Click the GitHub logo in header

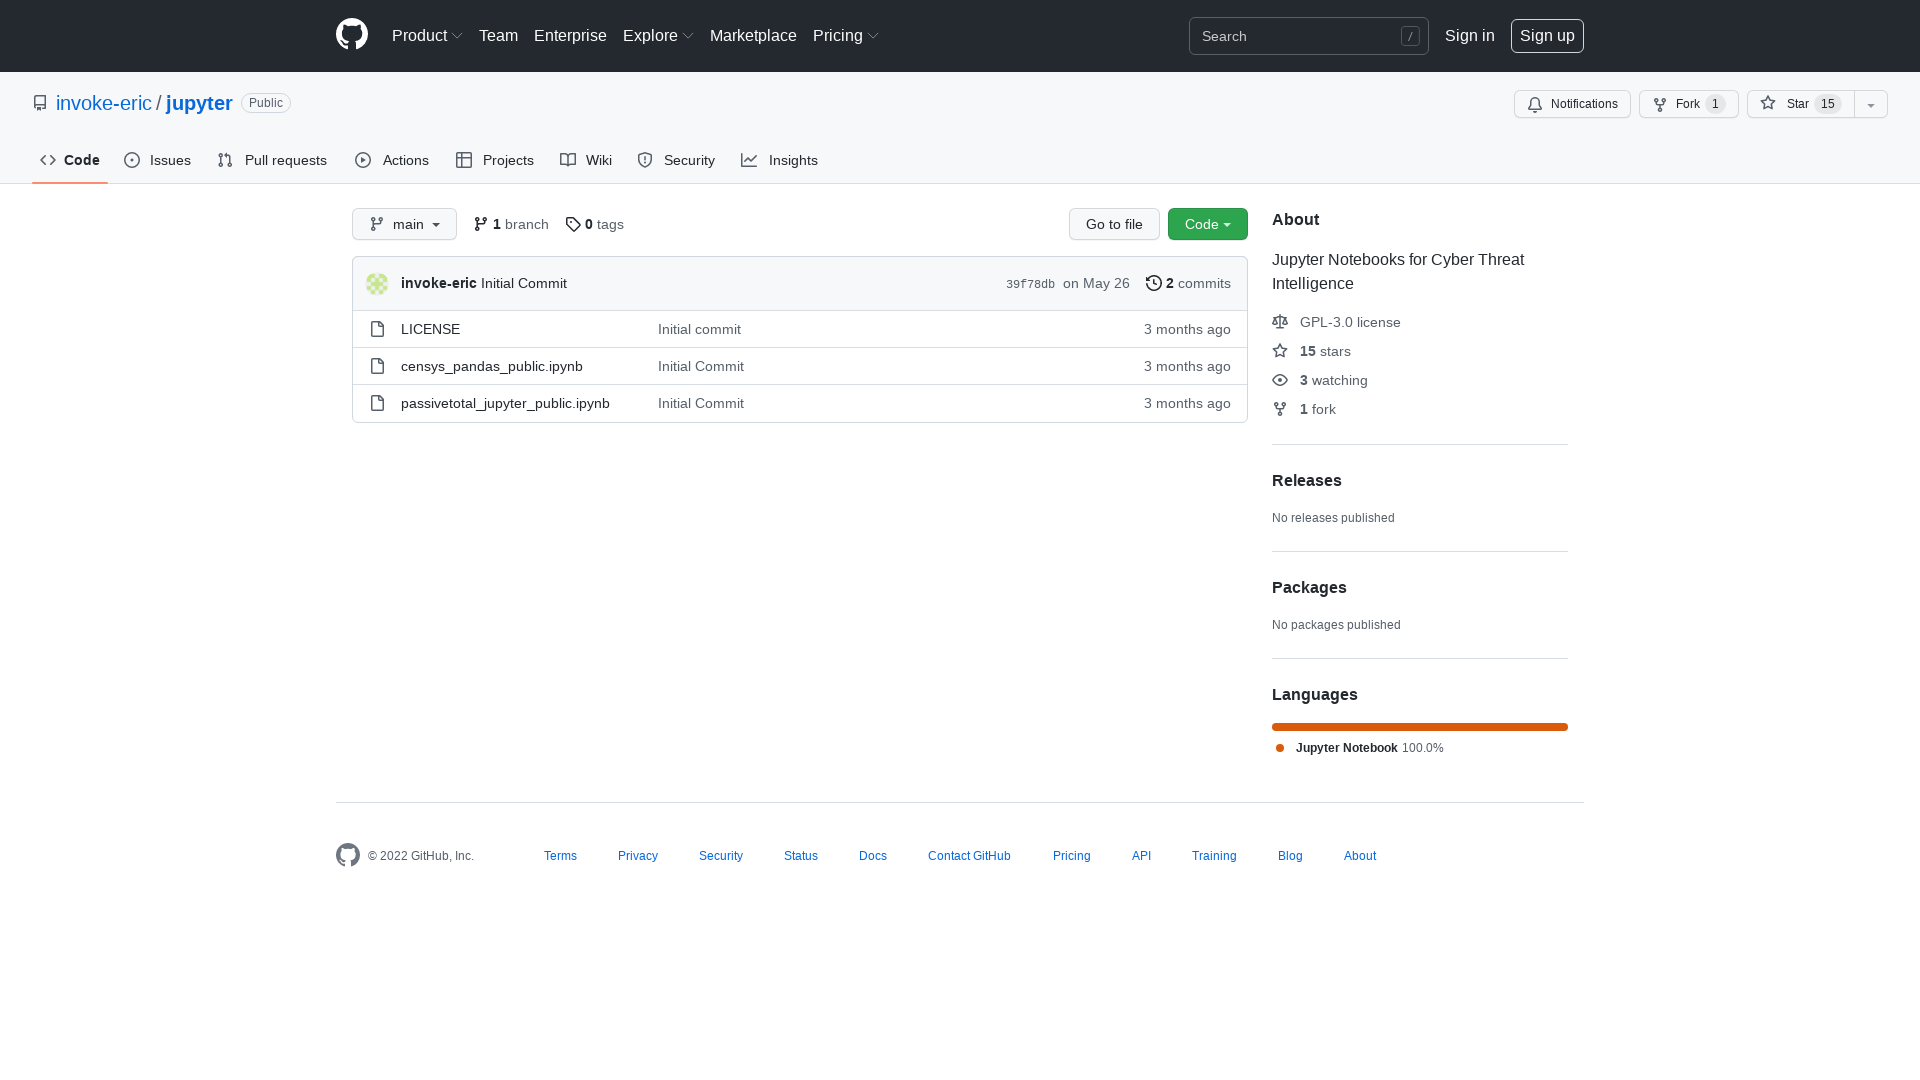click(352, 35)
